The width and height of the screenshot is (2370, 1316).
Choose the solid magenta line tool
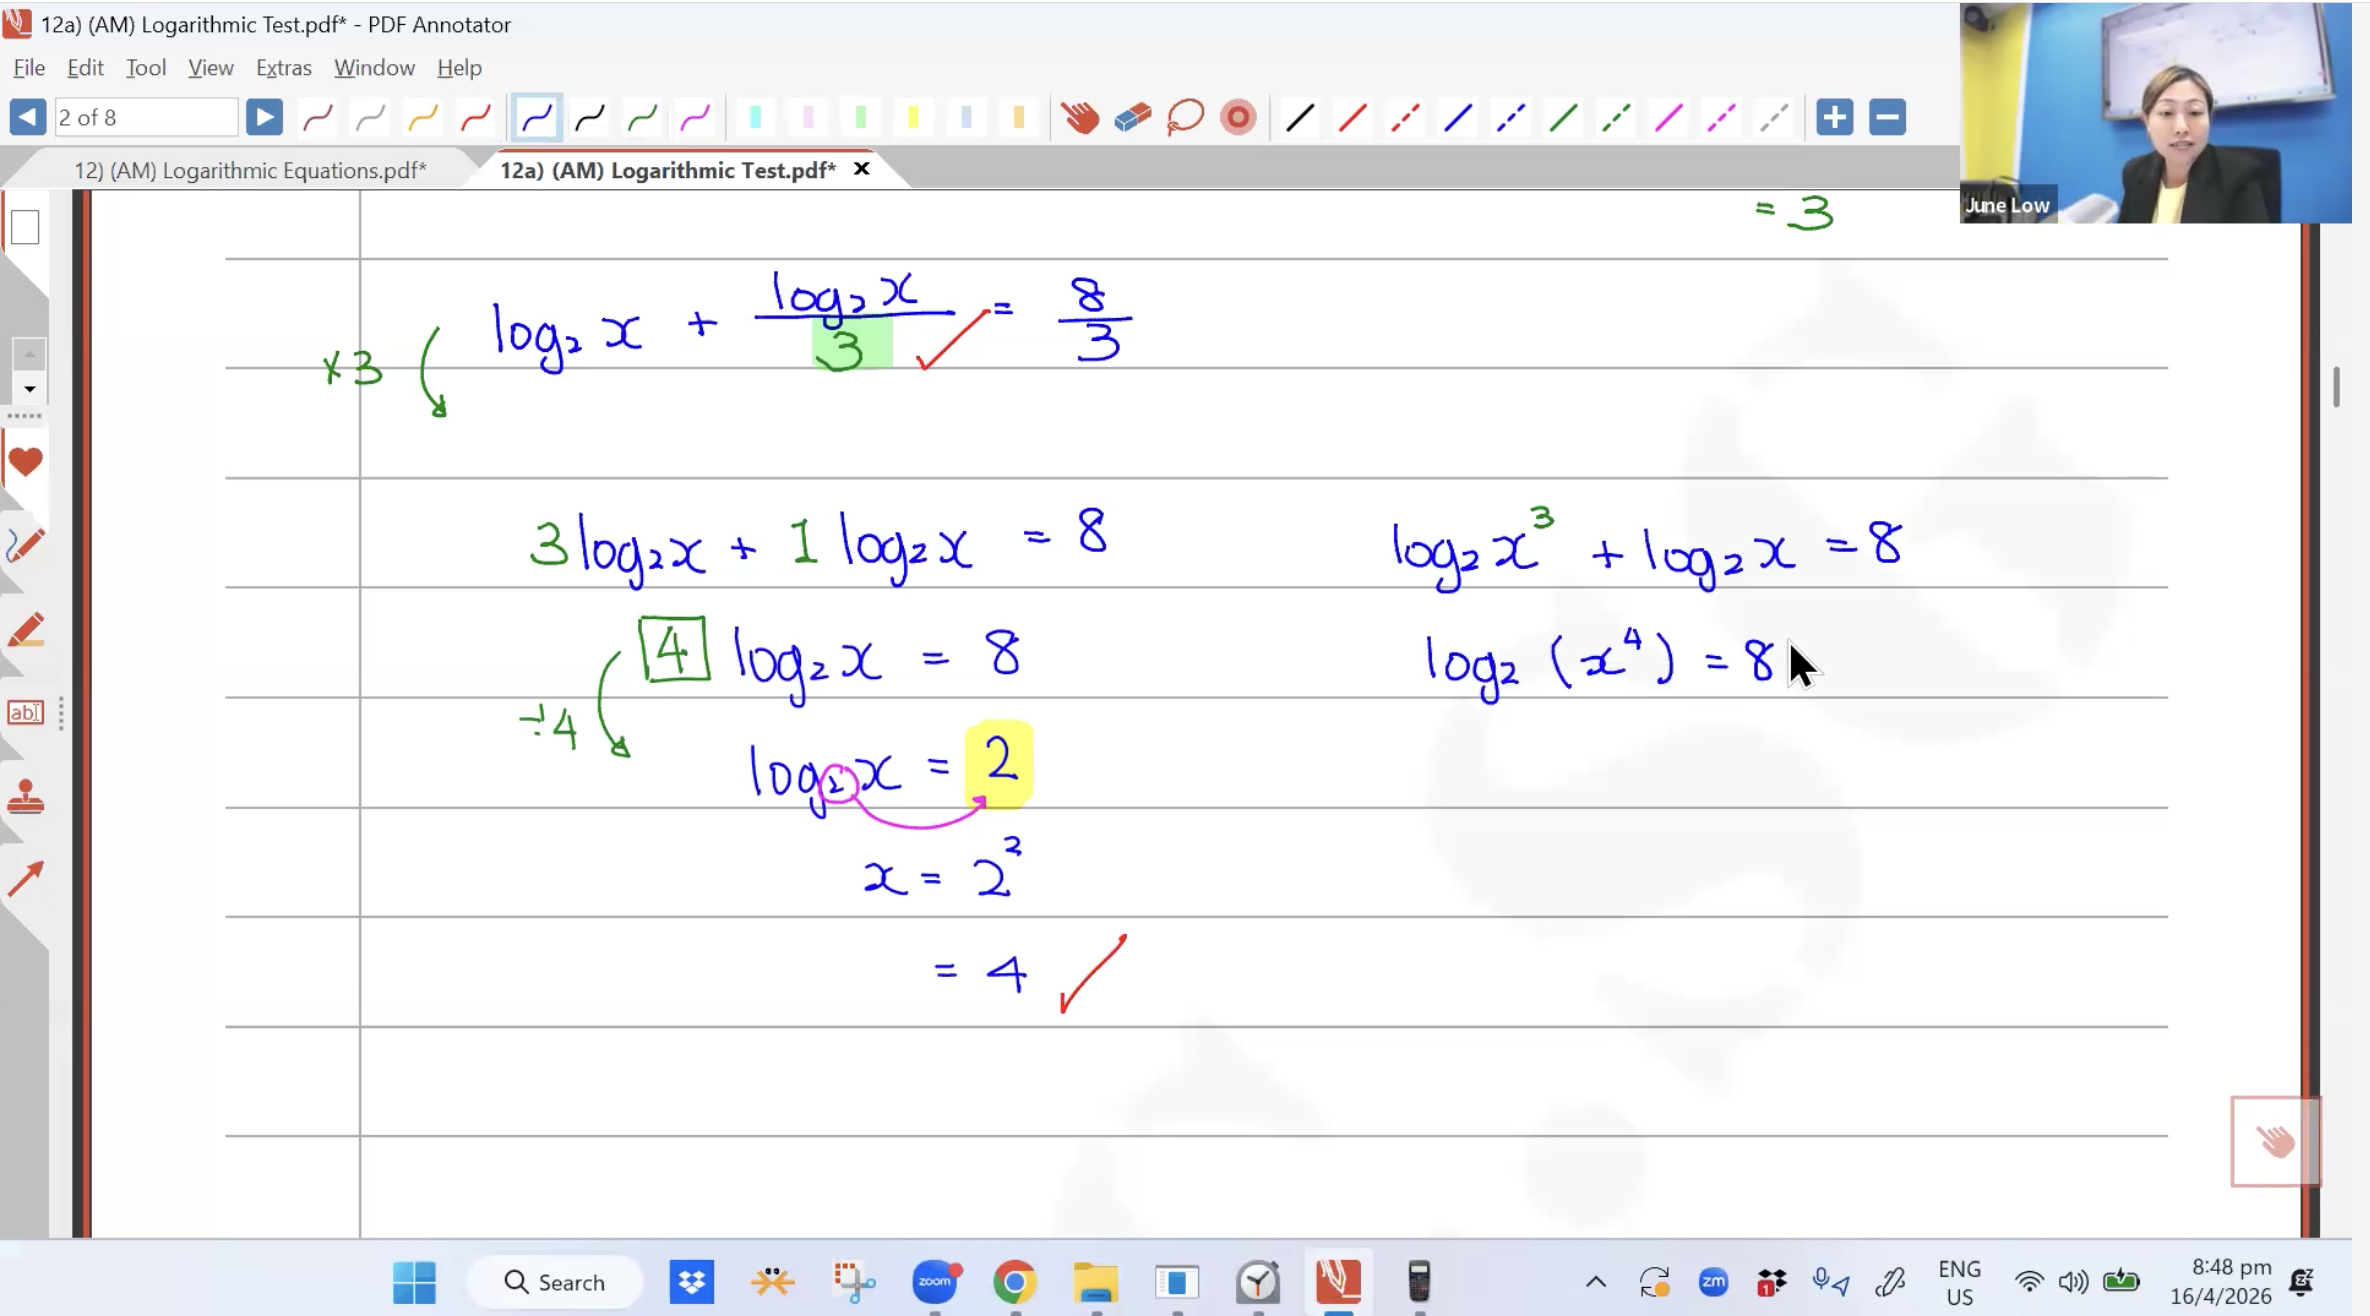(x=1669, y=118)
